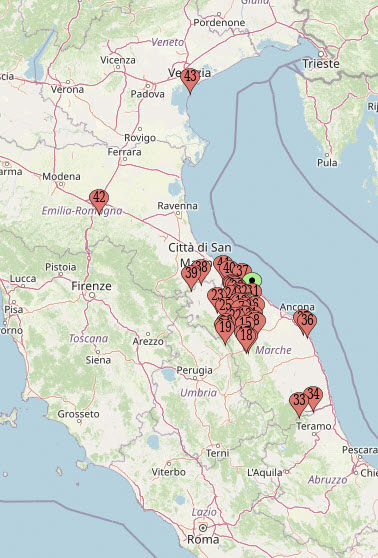Image resolution: width=378 pixels, height=558 pixels.
Task: Select the Modena label
Action: click(x=61, y=176)
